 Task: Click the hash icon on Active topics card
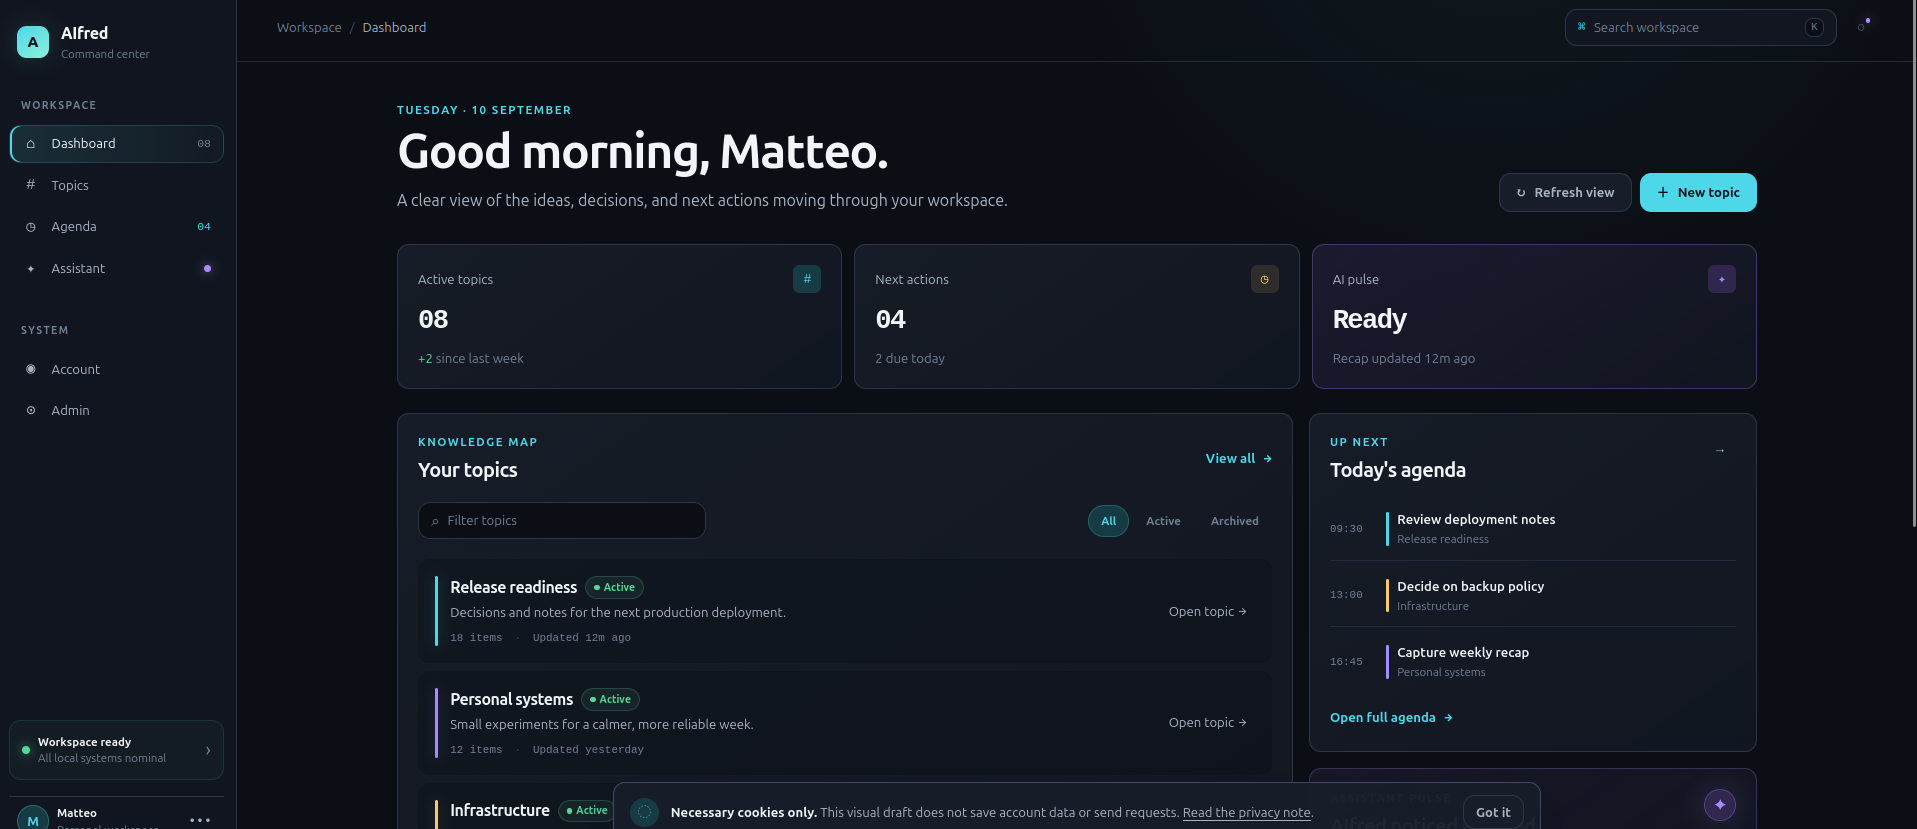click(x=807, y=279)
